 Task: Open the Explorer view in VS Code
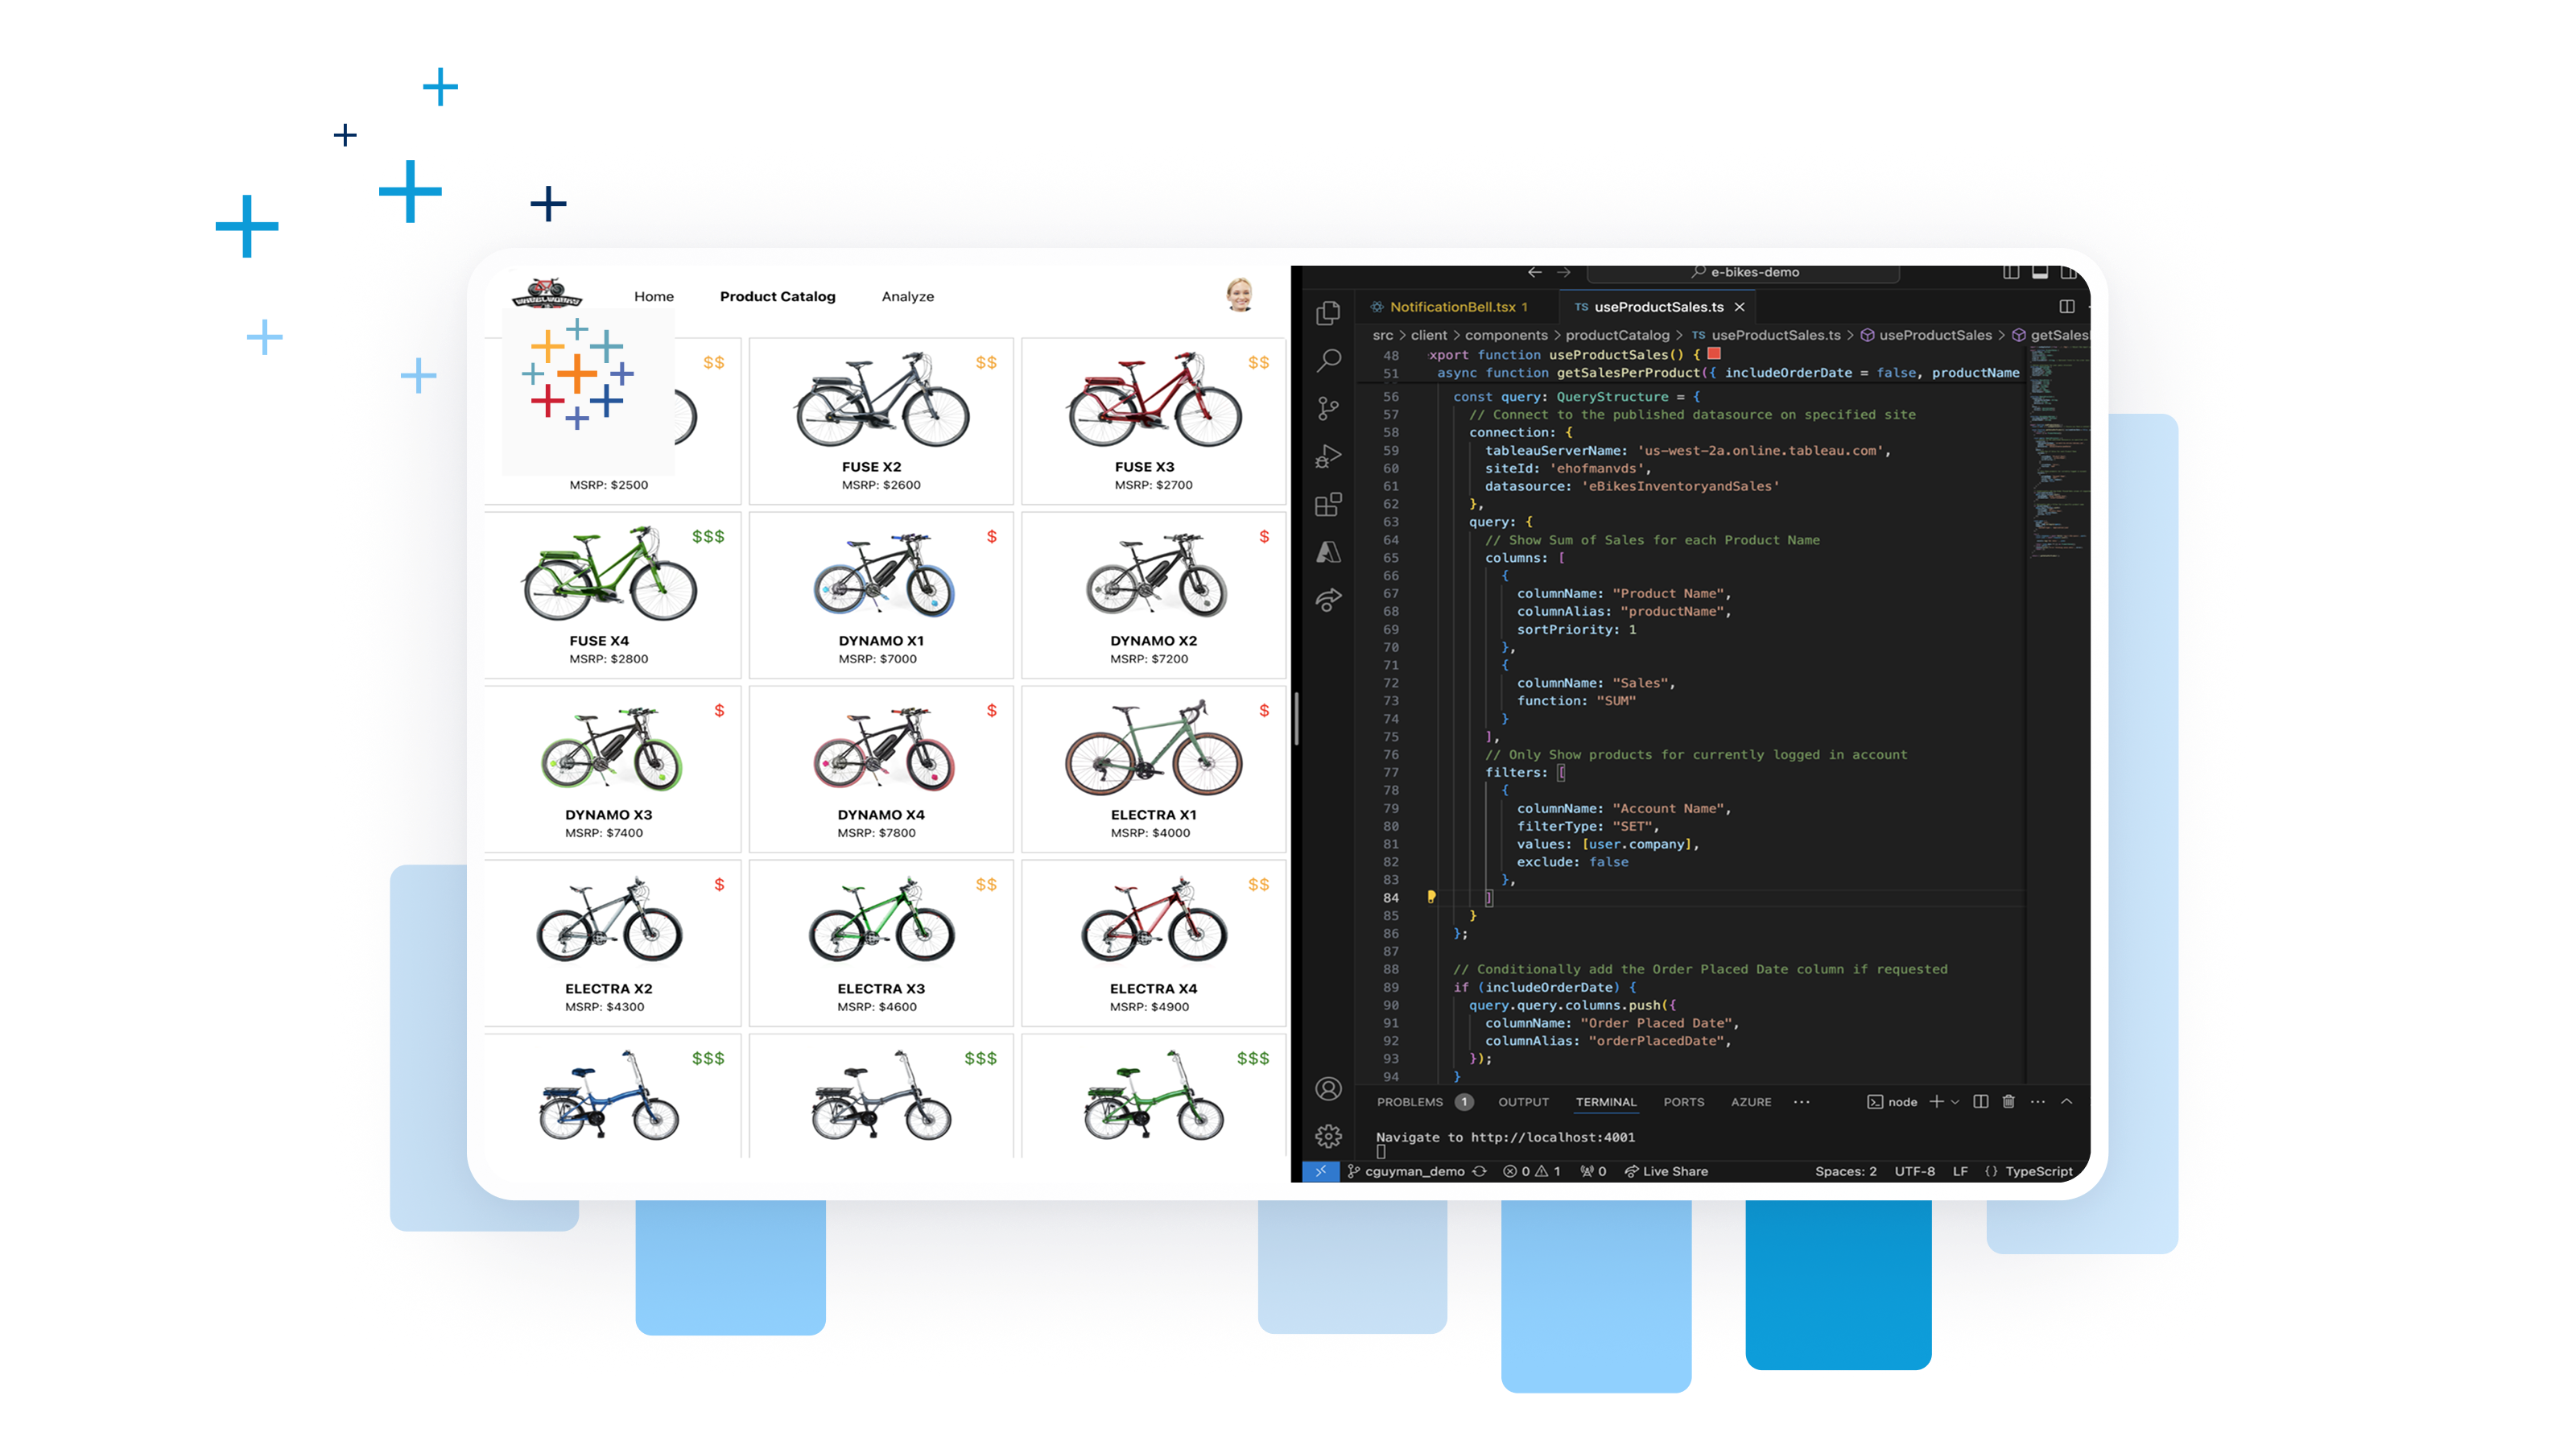point(1327,313)
